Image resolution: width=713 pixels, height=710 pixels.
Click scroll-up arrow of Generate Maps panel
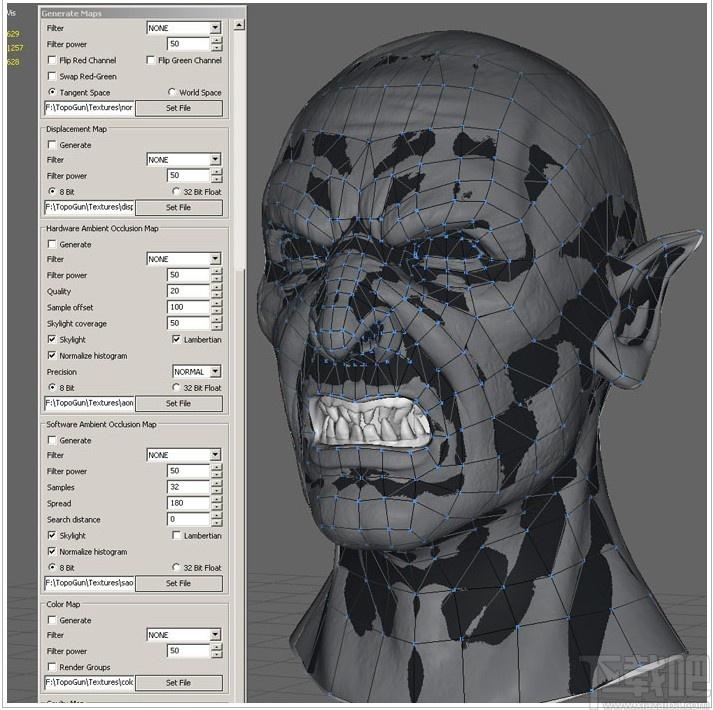(x=239, y=25)
